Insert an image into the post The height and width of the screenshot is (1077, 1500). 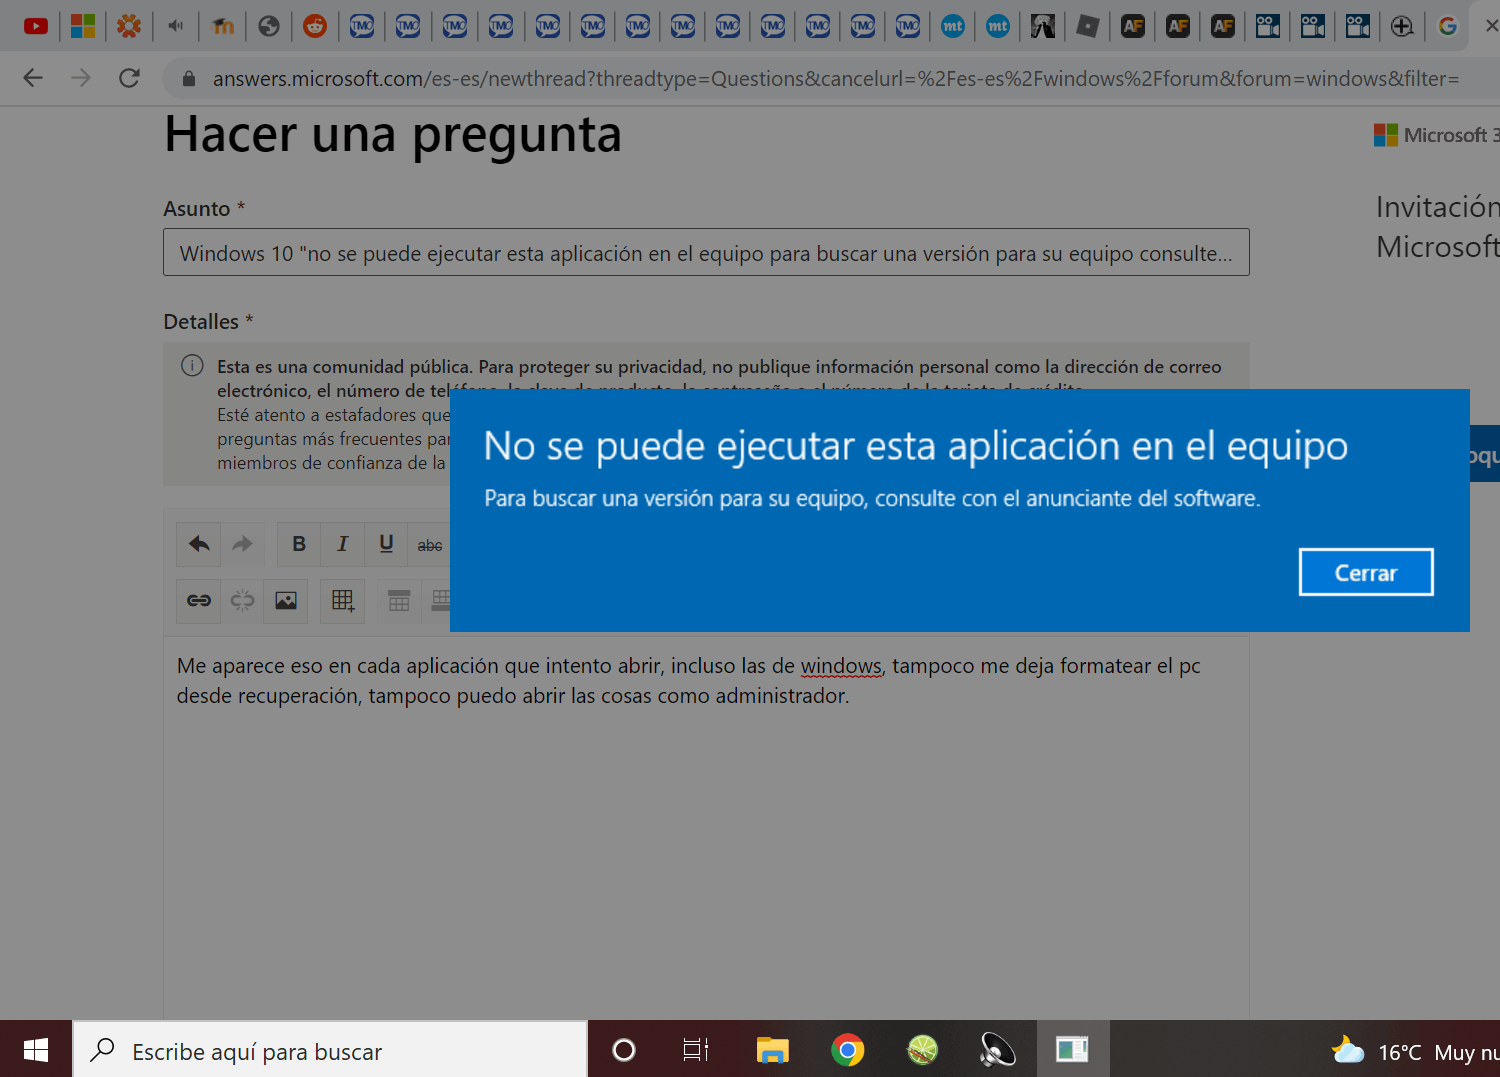pos(286,601)
